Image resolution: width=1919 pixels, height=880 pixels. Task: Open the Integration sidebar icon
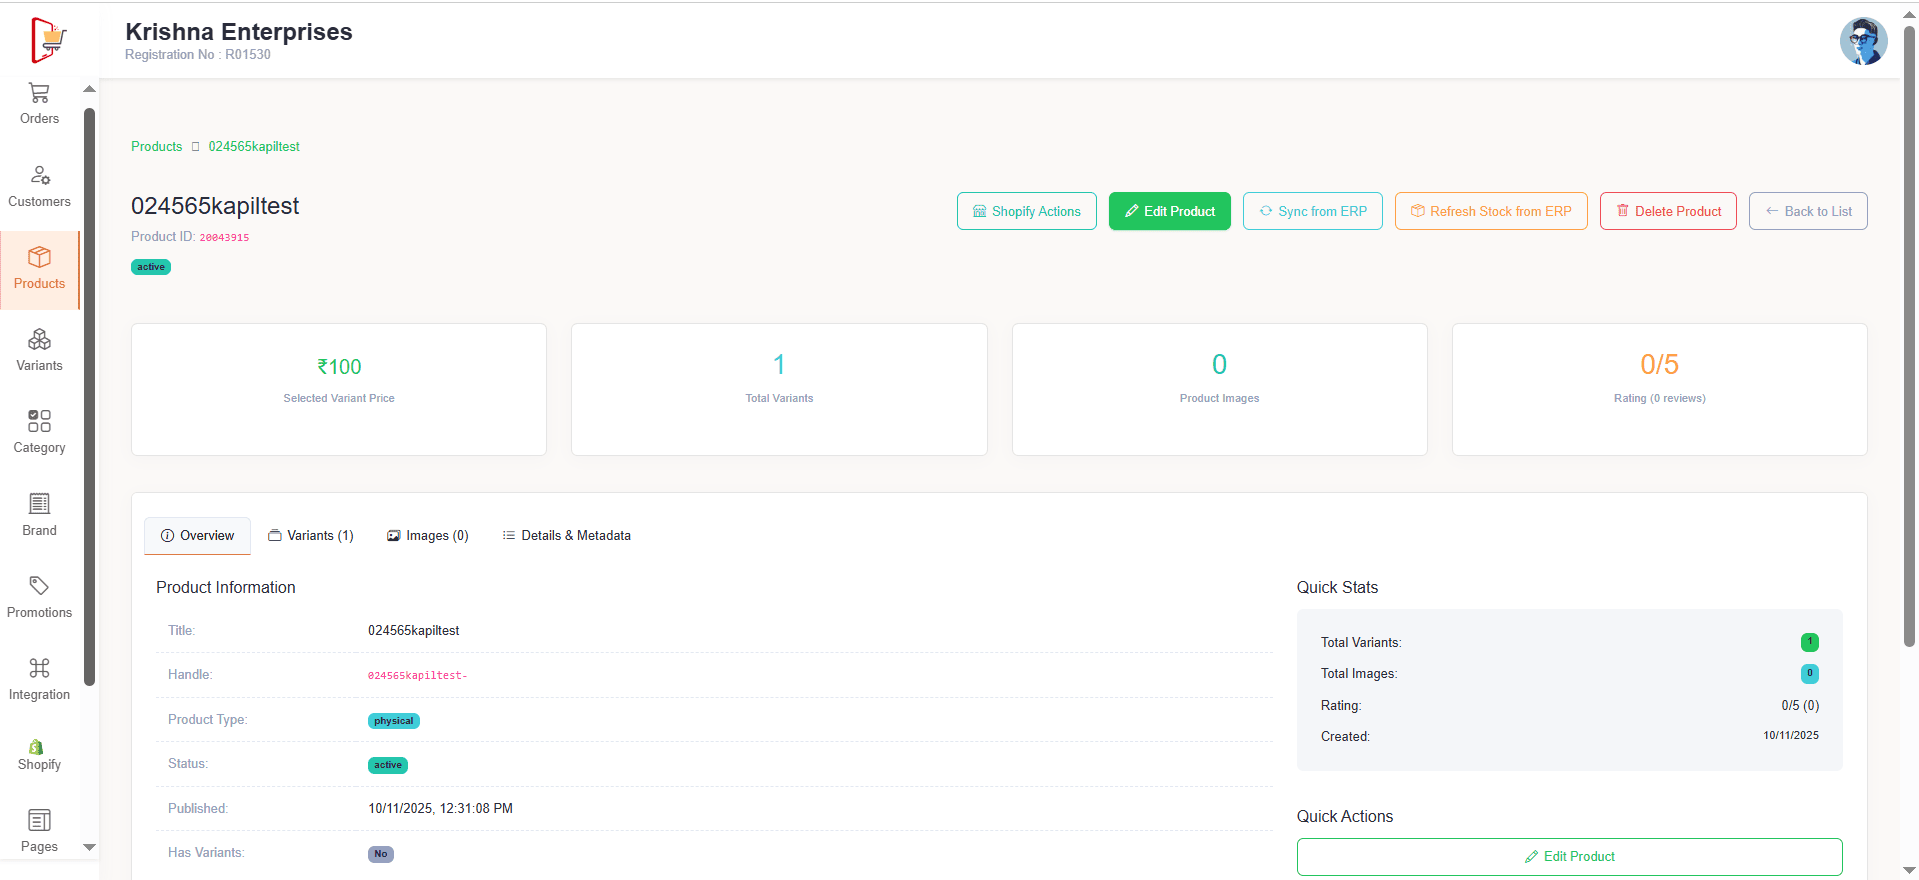(39, 668)
